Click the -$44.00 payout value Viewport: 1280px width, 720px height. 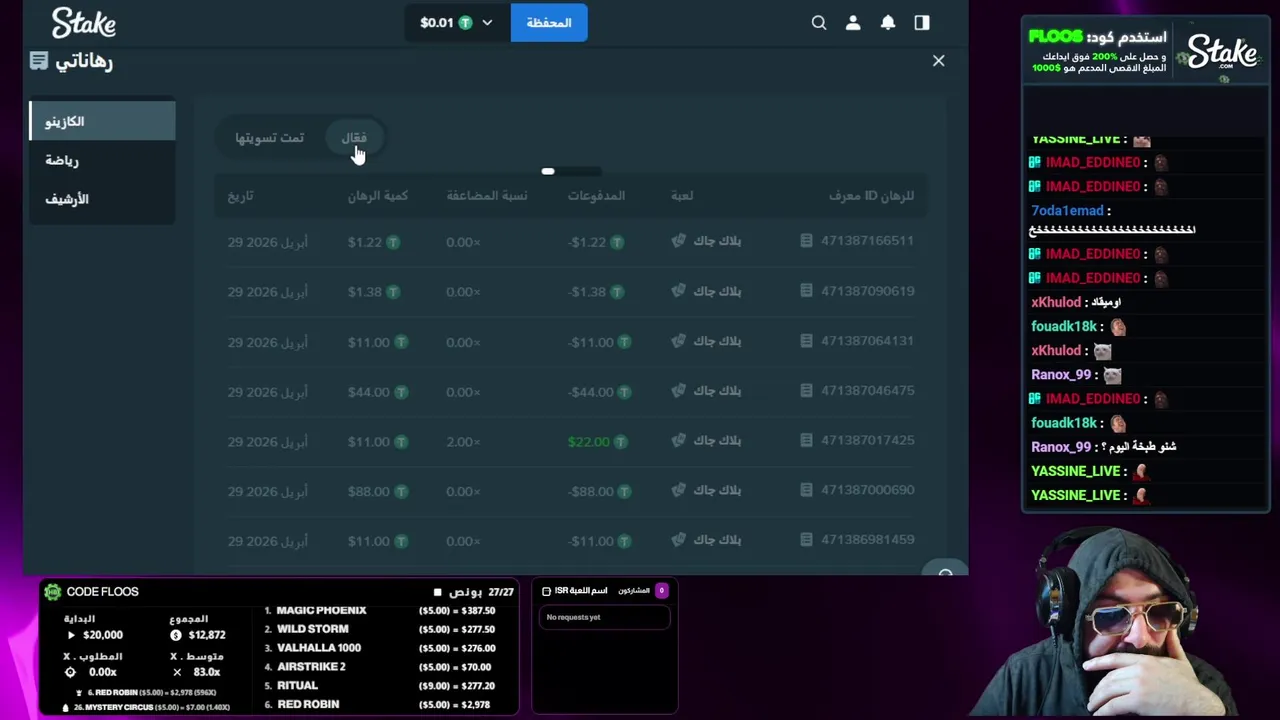590,392
